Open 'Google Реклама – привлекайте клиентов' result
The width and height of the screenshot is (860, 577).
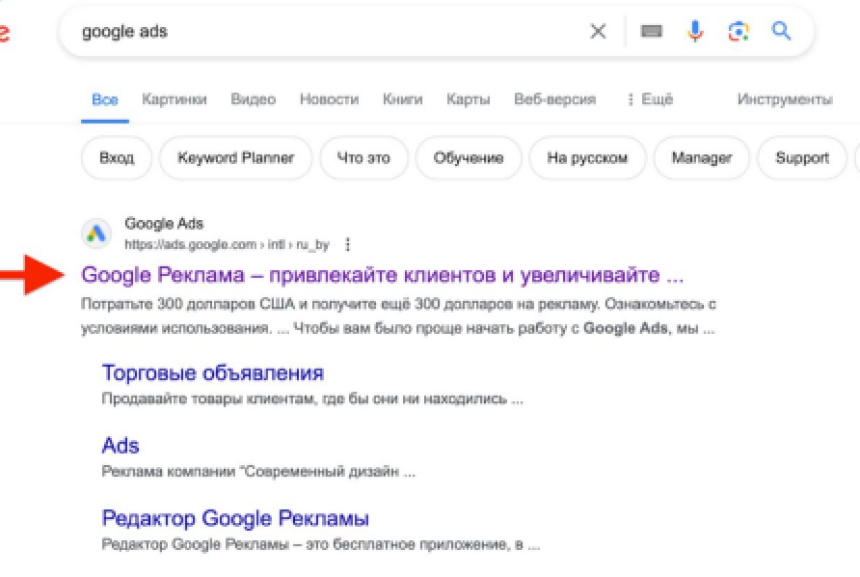383,275
